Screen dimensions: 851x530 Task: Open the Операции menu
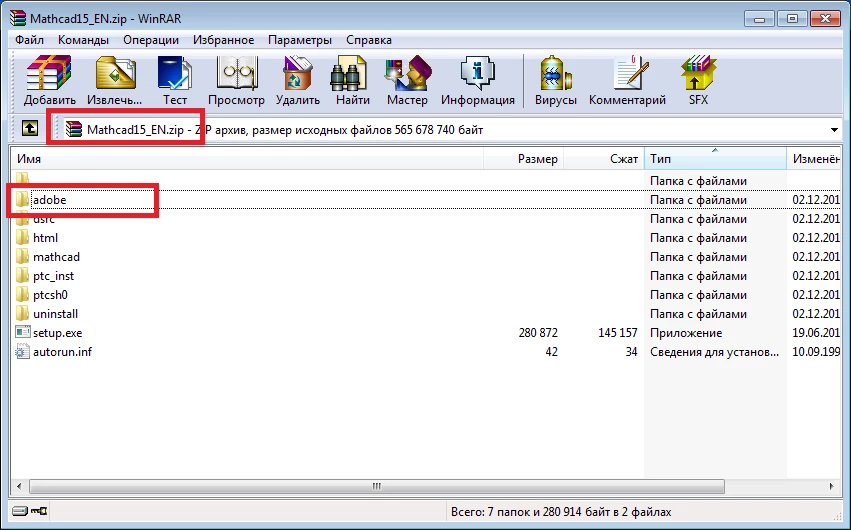(151, 40)
